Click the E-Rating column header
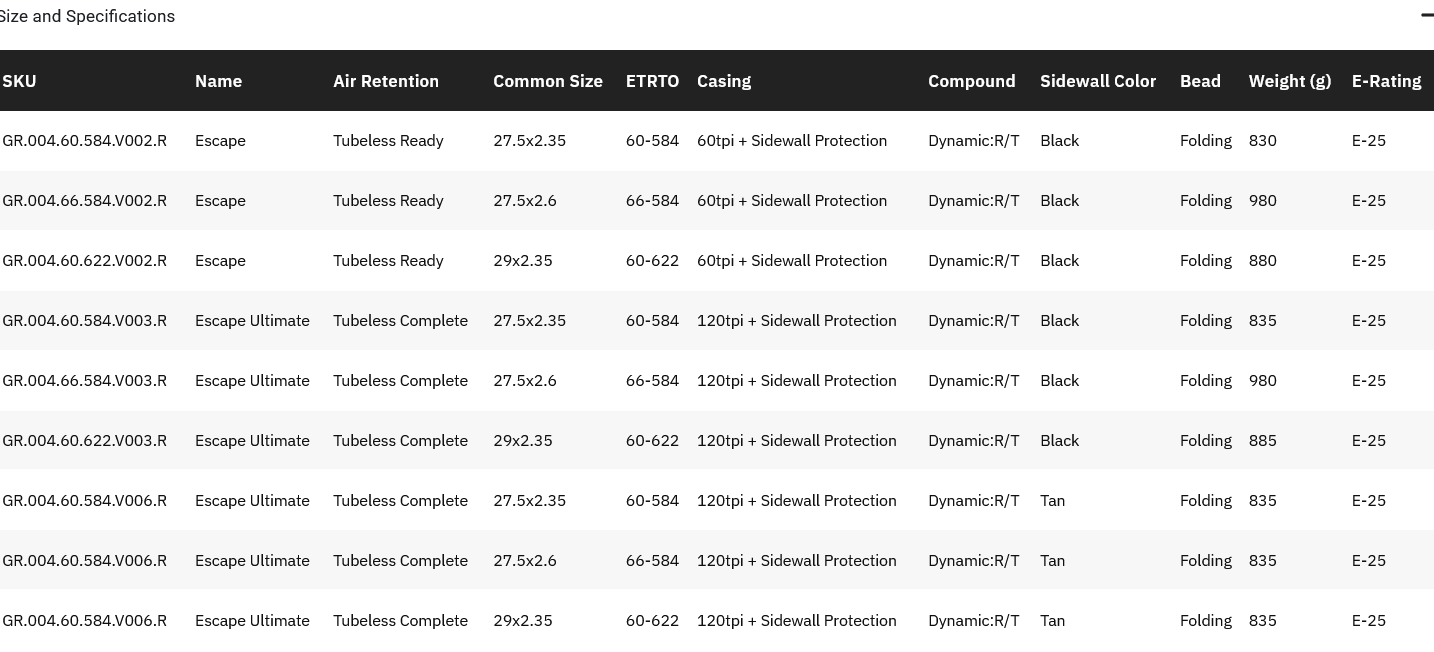 [1386, 81]
